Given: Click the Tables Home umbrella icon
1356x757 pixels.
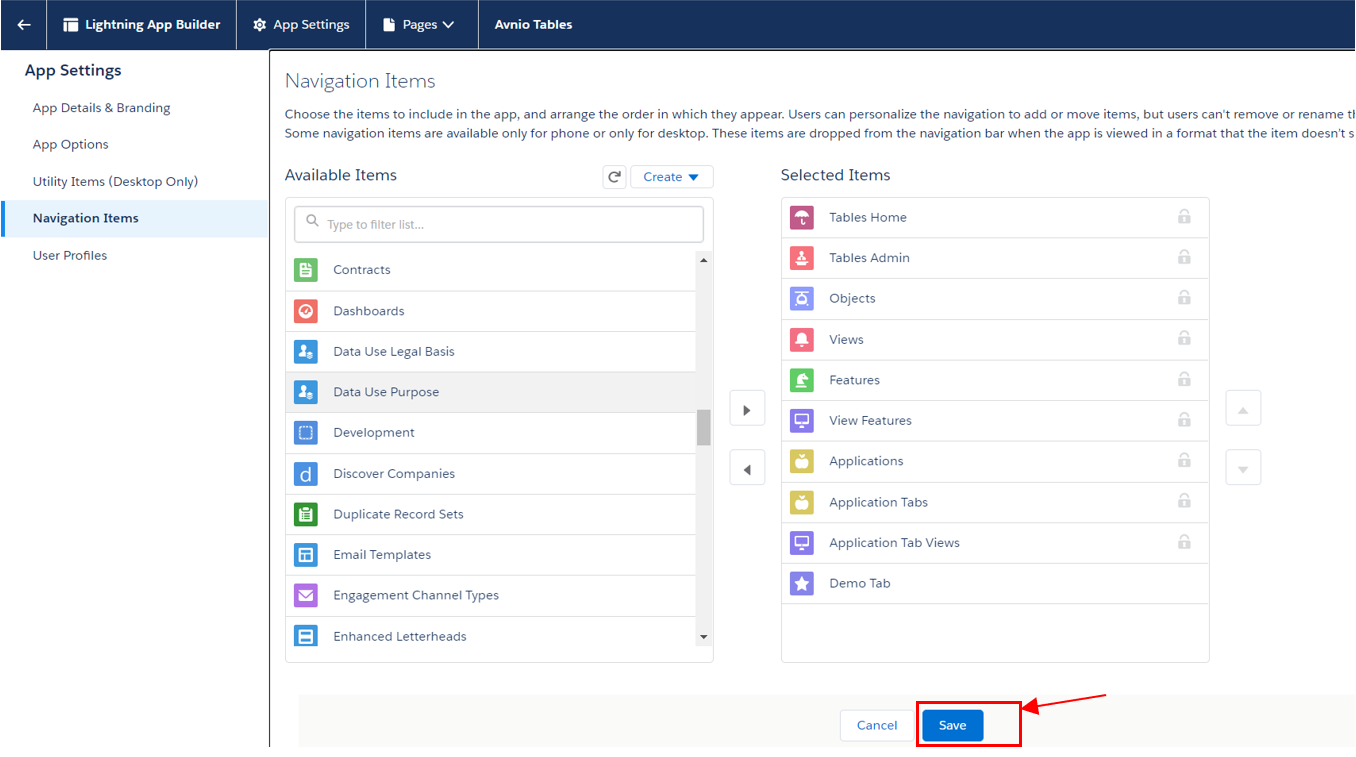Looking at the screenshot, I should [x=801, y=217].
